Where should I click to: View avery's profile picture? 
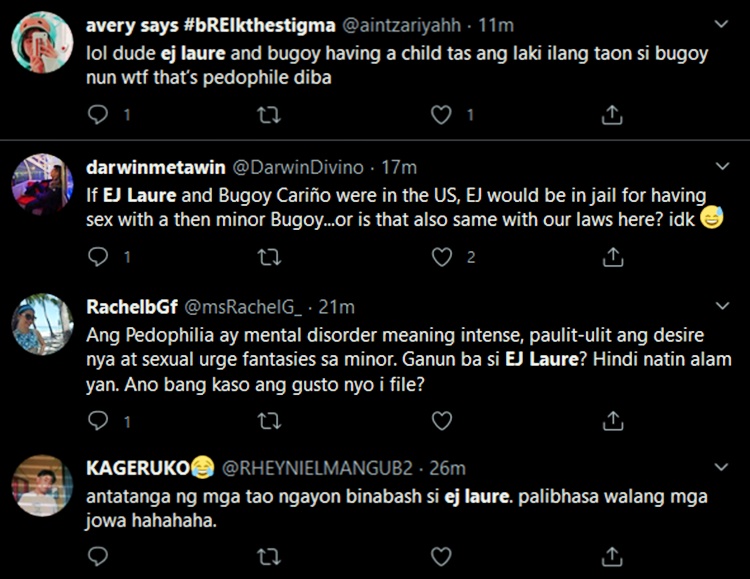[42, 43]
